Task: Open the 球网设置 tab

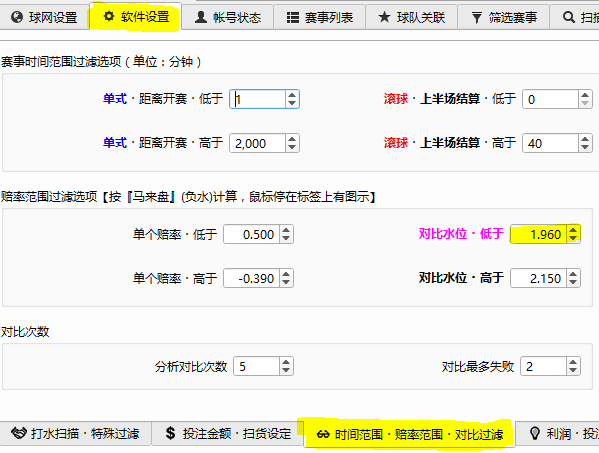Action: 44,18
